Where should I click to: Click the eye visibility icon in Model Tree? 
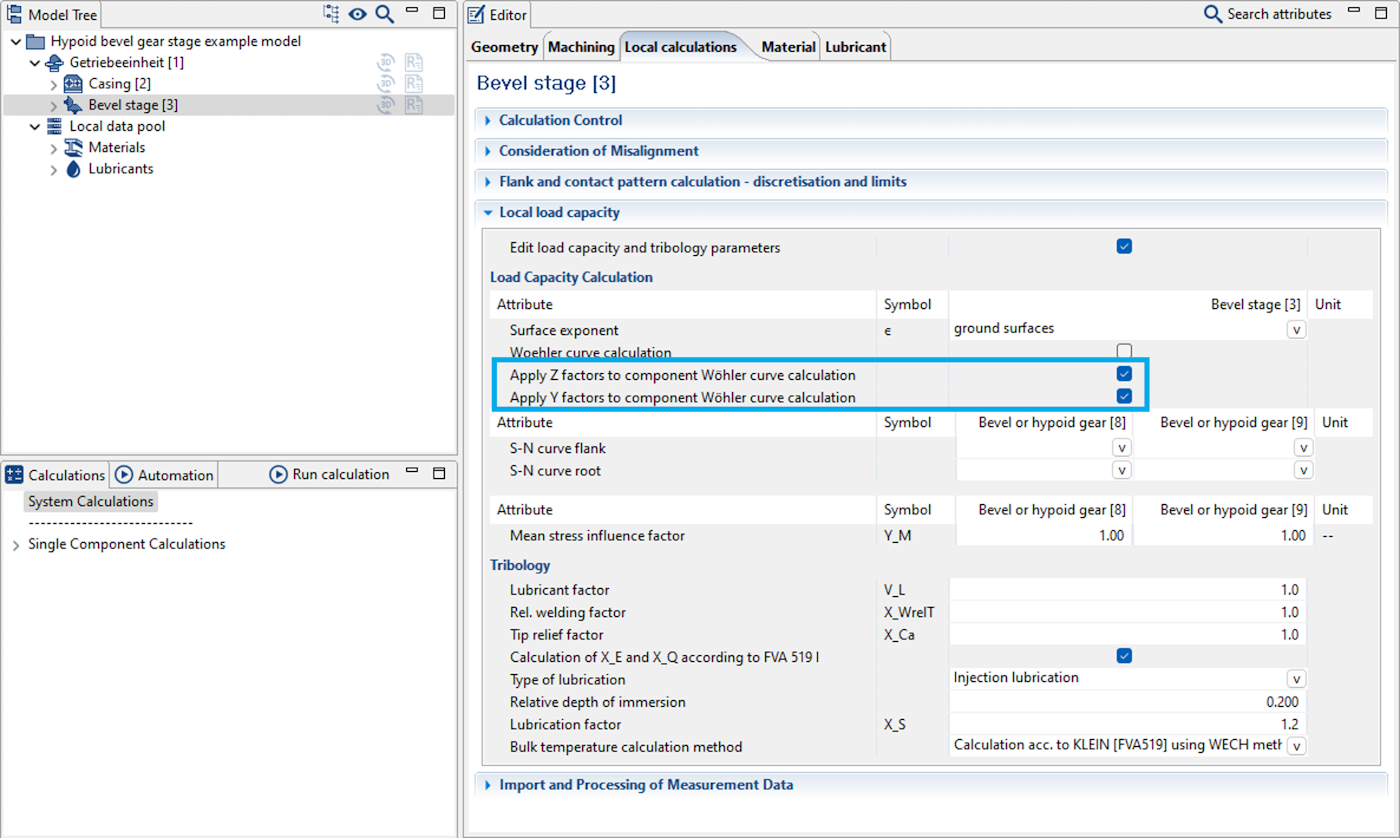pos(357,14)
